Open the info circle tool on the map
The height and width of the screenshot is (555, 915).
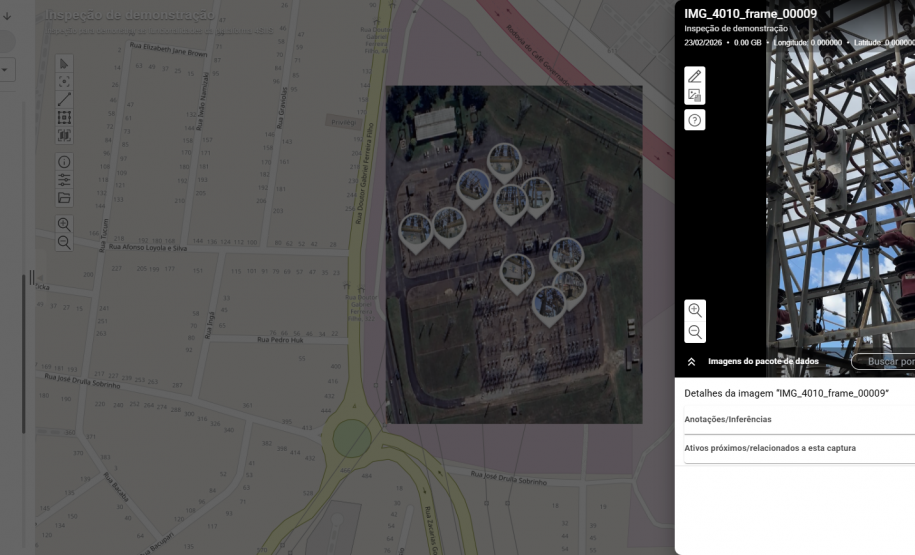pyautogui.click(x=64, y=162)
